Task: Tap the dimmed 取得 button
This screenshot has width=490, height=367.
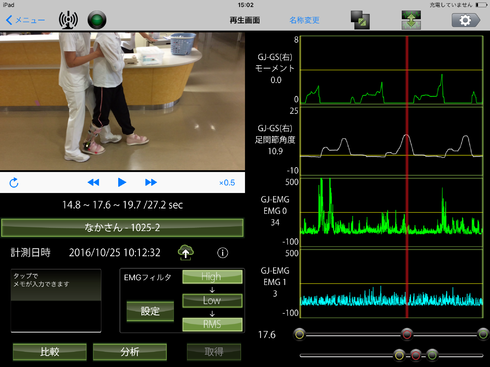Action: tap(214, 352)
